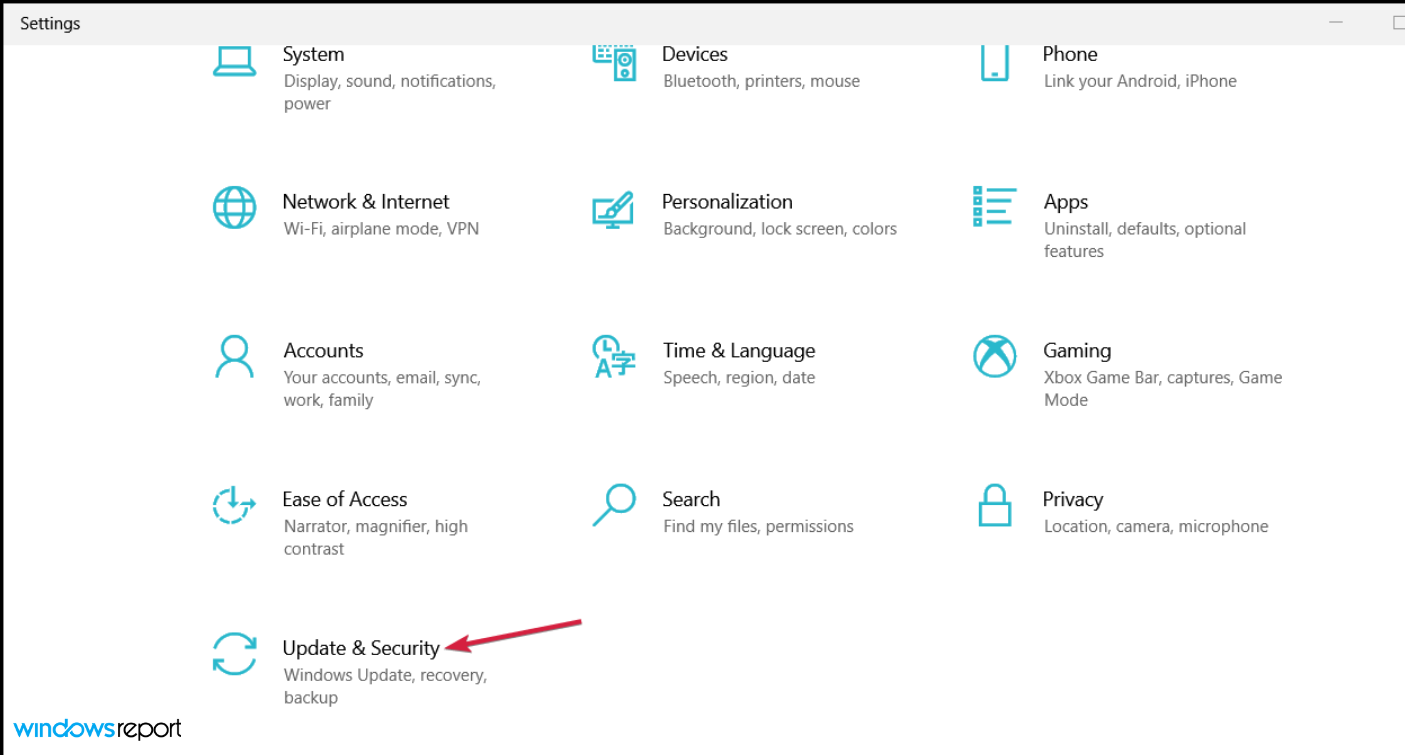Open the Apps settings title

pyautogui.click(x=1066, y=202)
